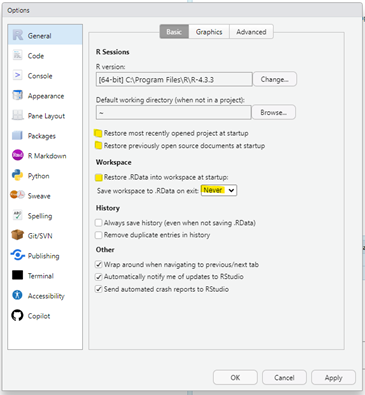The width and height of the screenshot is (365, 395).
Task: Switch to the Basic tab
Action: point(174,32)
